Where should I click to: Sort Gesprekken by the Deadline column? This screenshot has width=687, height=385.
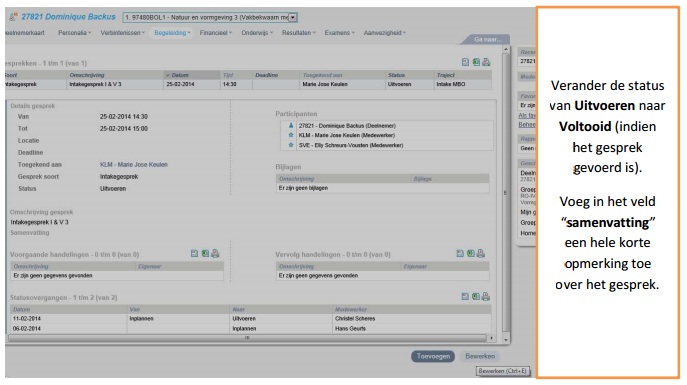(x=276, y=75)
